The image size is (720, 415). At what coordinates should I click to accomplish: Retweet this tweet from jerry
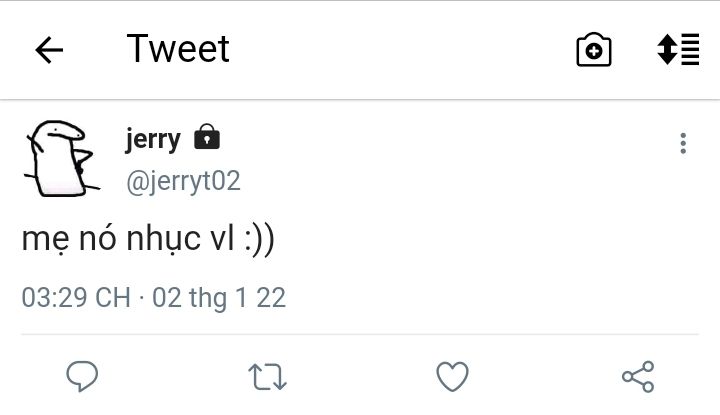pyautogui.click(x=267, y=377)
